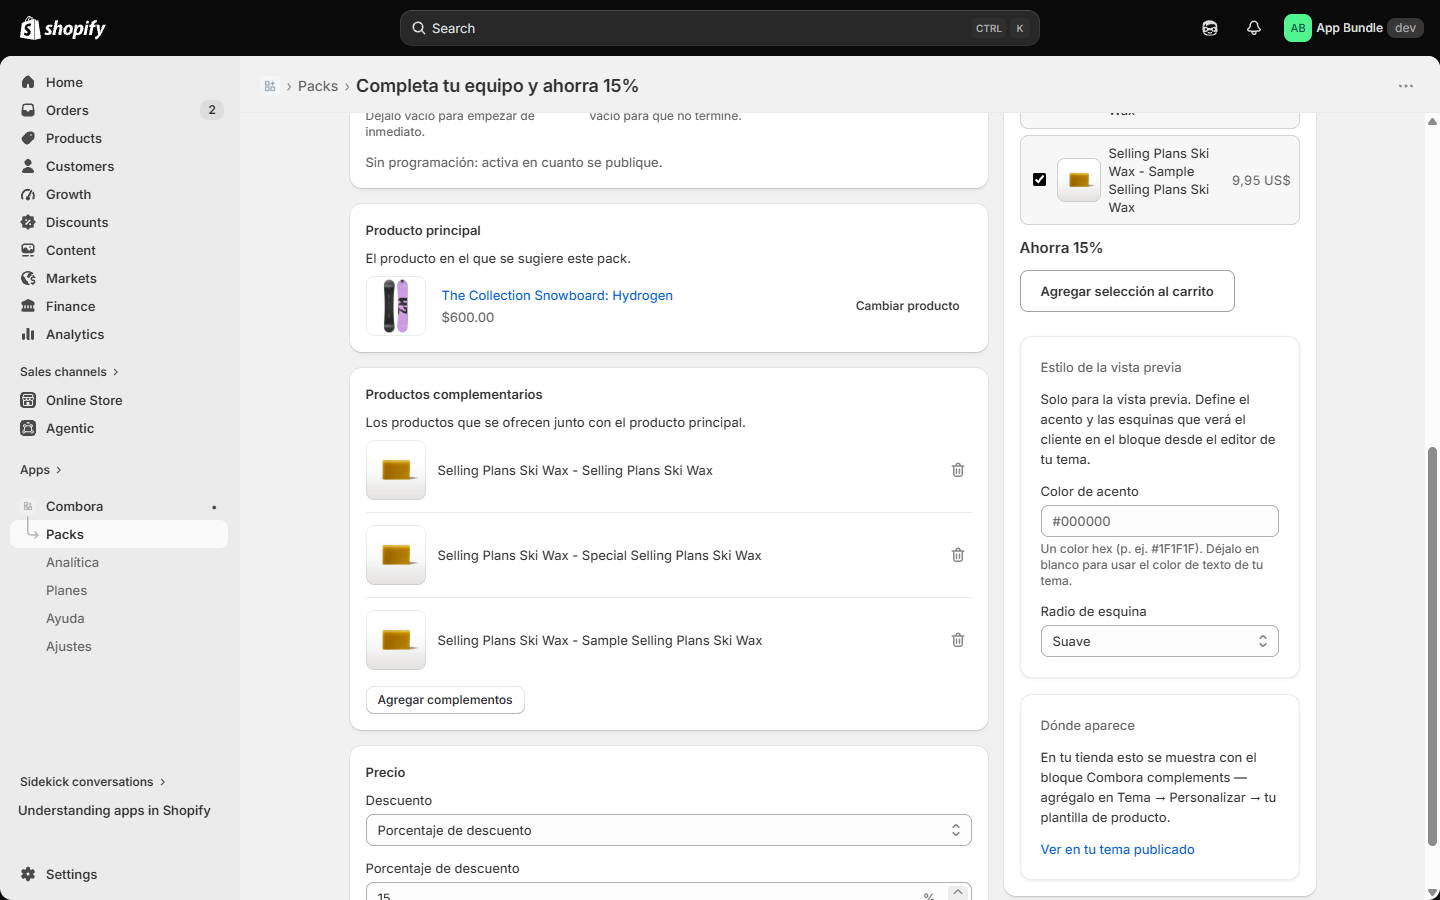1440x900 pixels.
Task: Expand the Apps section
Action: coord(41,470)
